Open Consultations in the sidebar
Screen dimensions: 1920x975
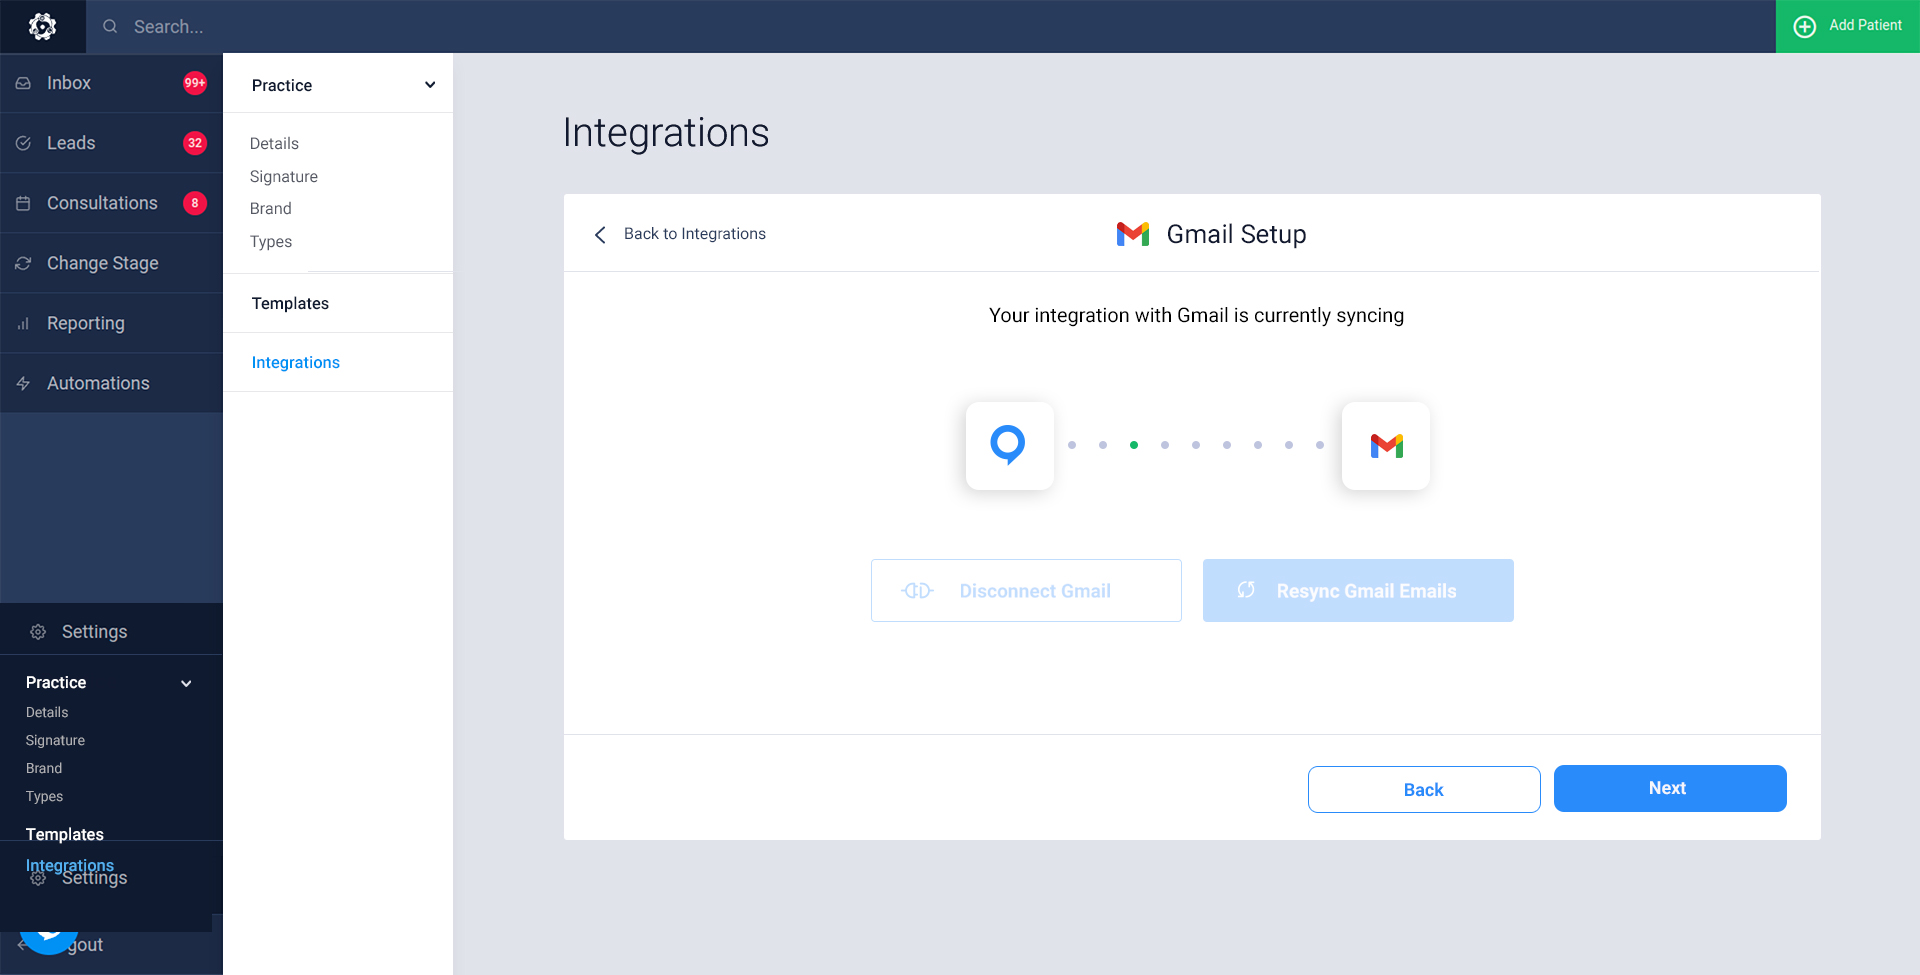coord(111,203)
